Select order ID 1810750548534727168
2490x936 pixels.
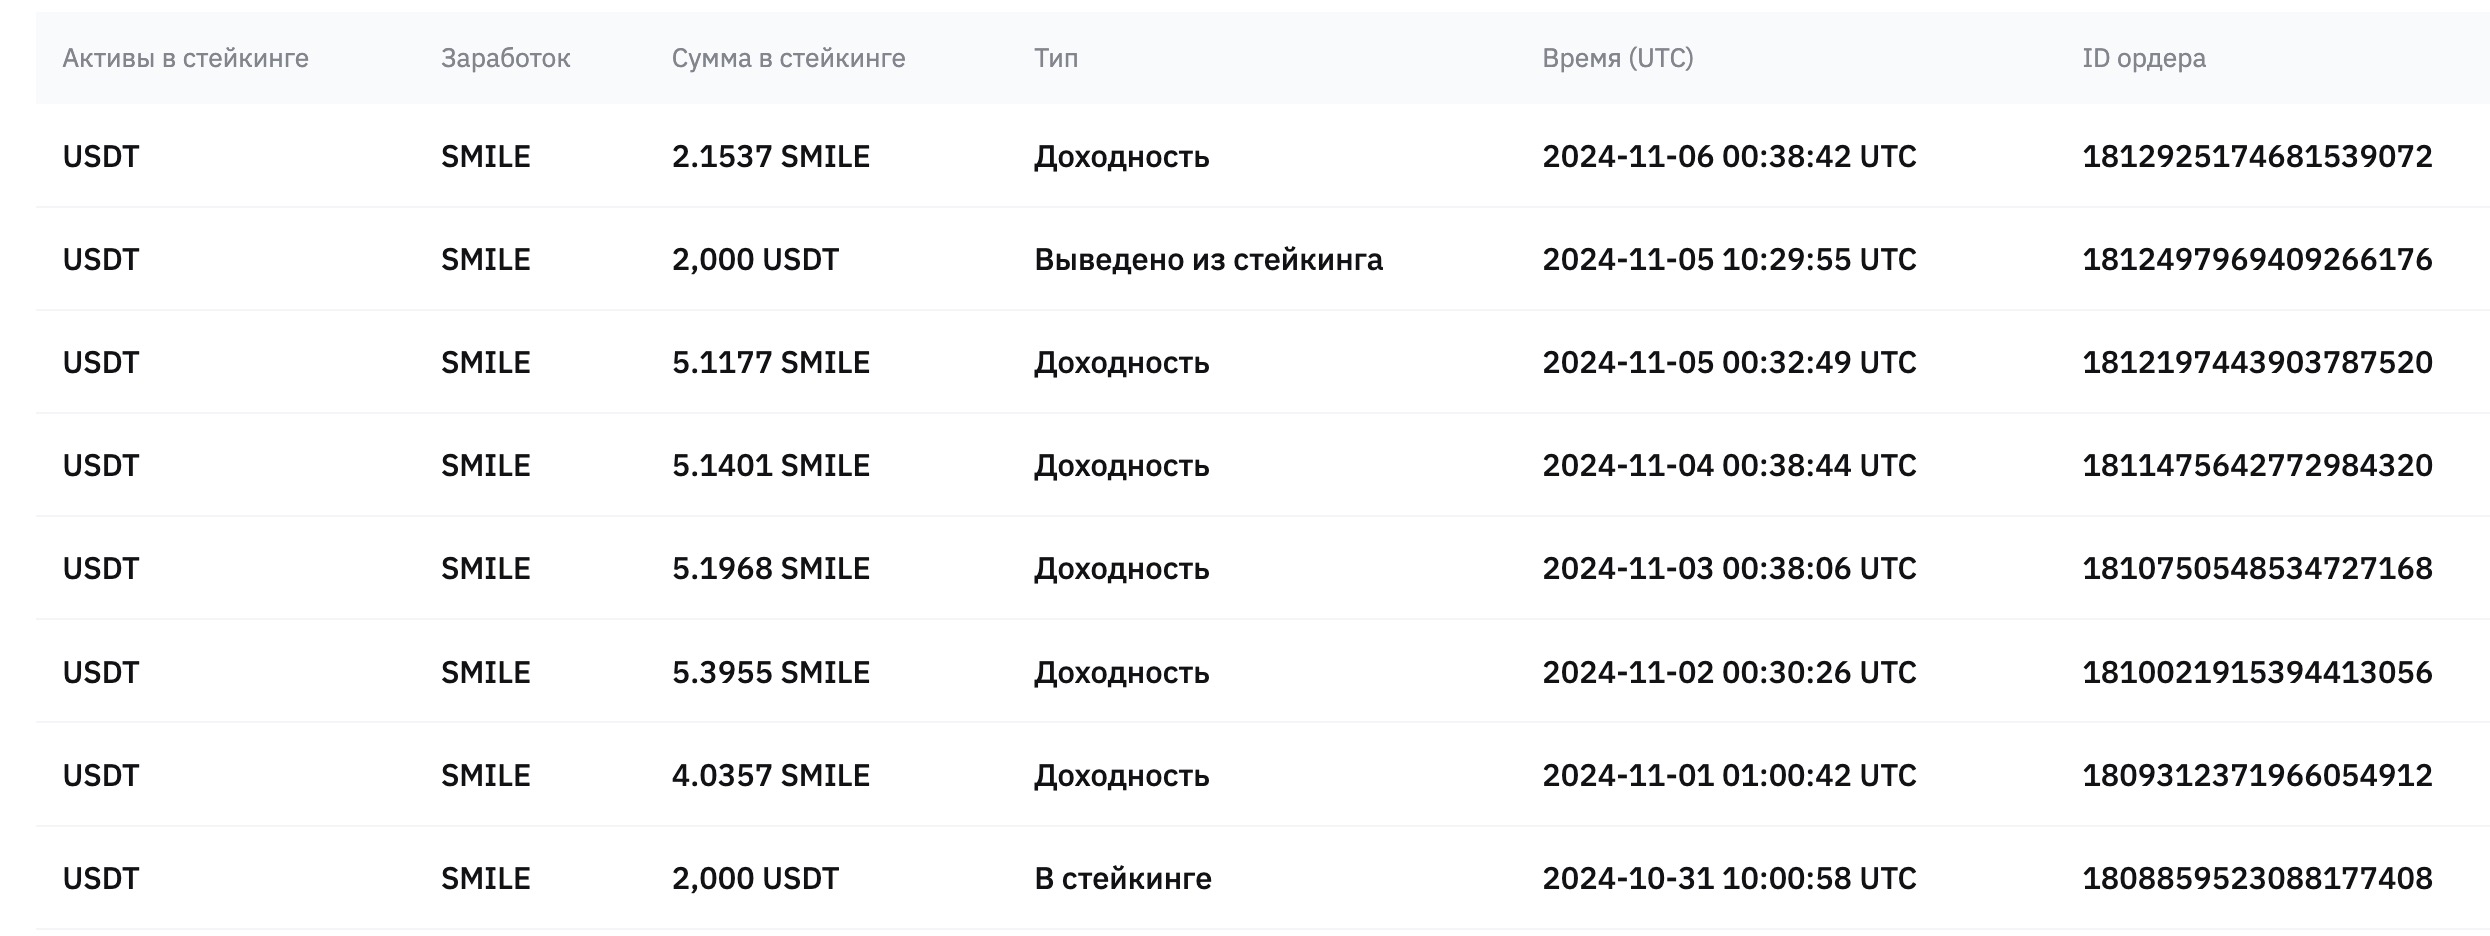(x=2257, y=568)
